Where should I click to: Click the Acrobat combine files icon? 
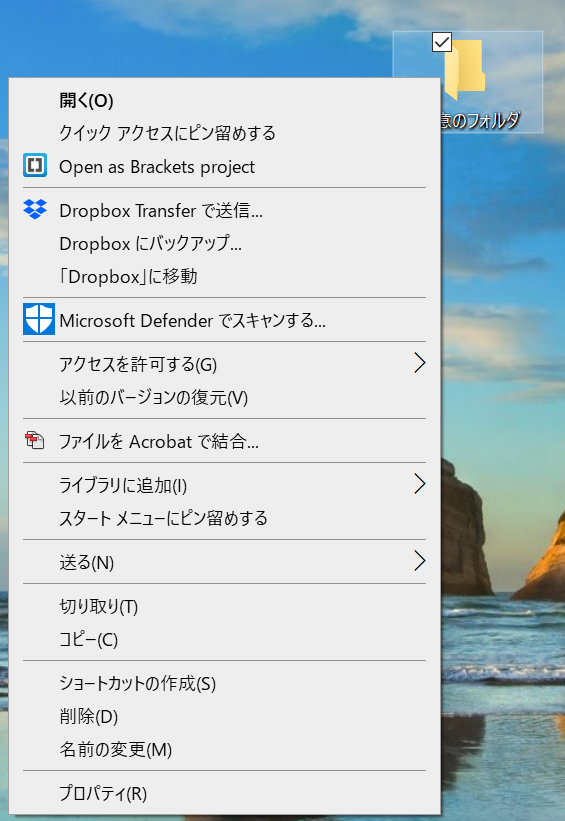click(x=35, y=440)
